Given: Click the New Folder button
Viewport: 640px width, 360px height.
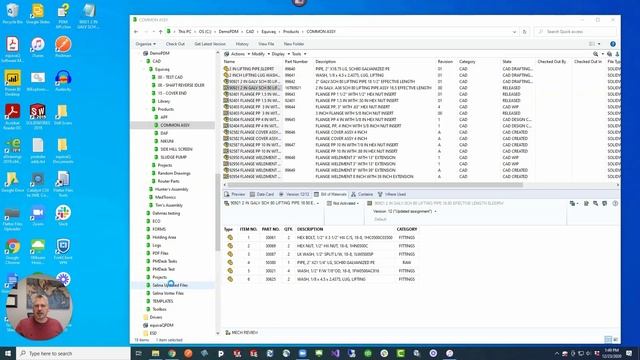Looking at the screenshot, I should coord(294,44).
